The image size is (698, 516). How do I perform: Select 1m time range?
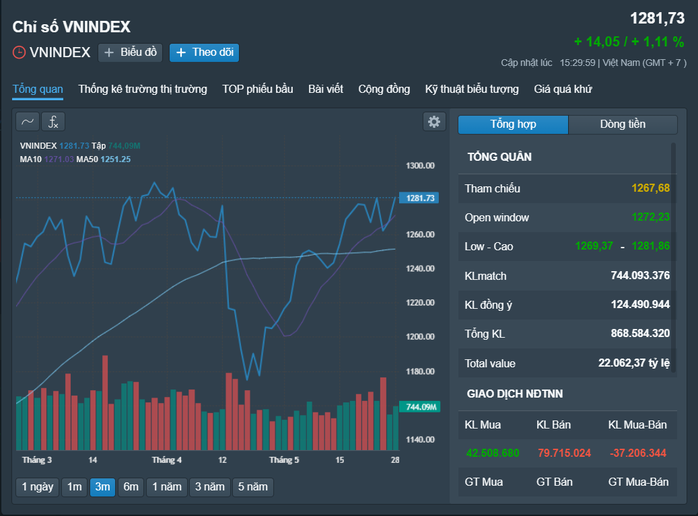tap(74, 487)
